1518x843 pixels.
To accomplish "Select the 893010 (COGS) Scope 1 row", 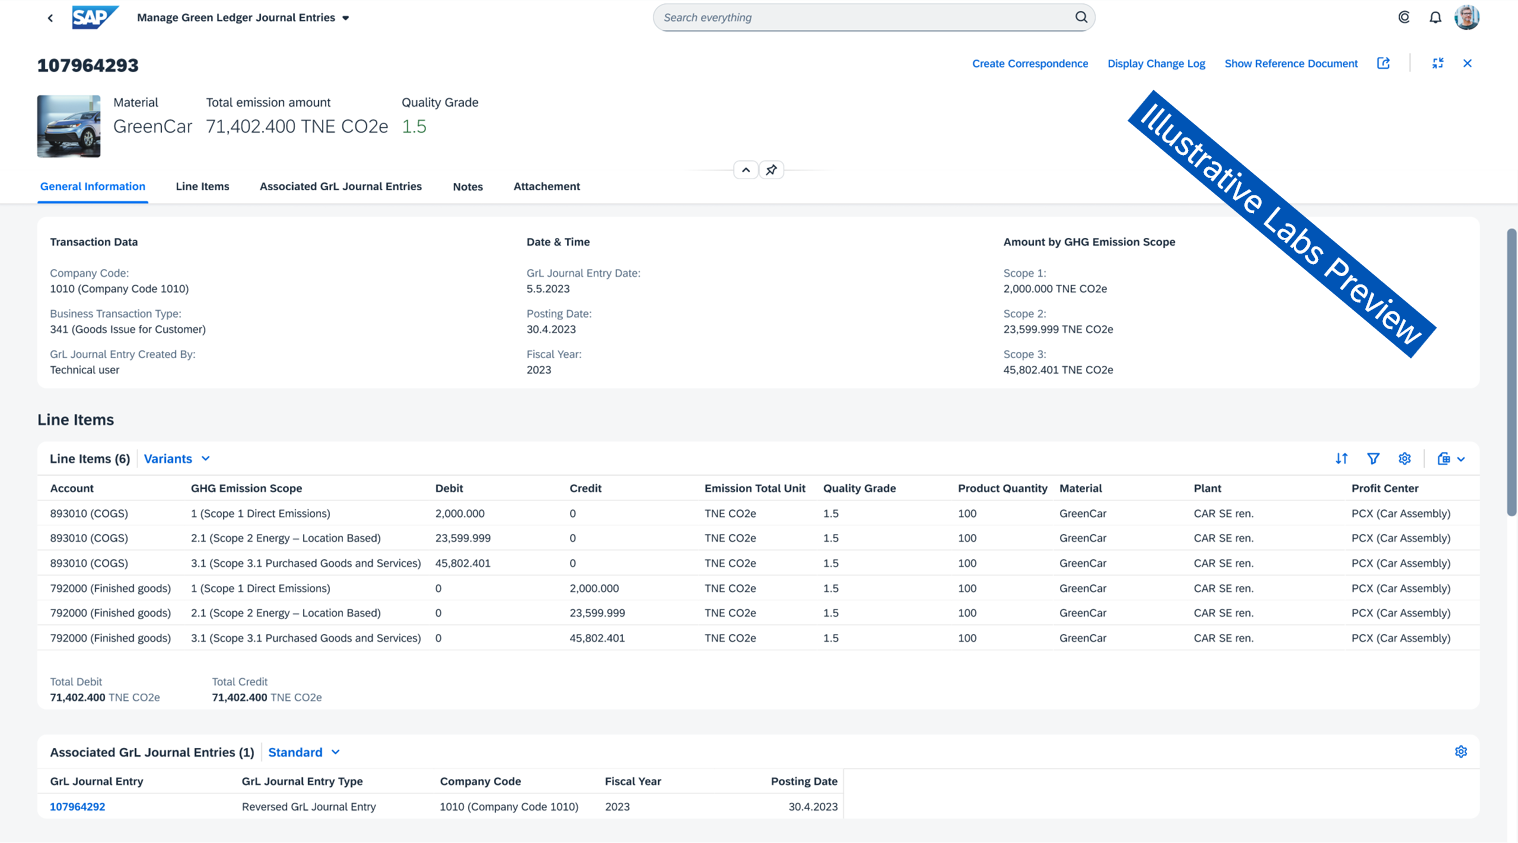I will pos(758,514).
